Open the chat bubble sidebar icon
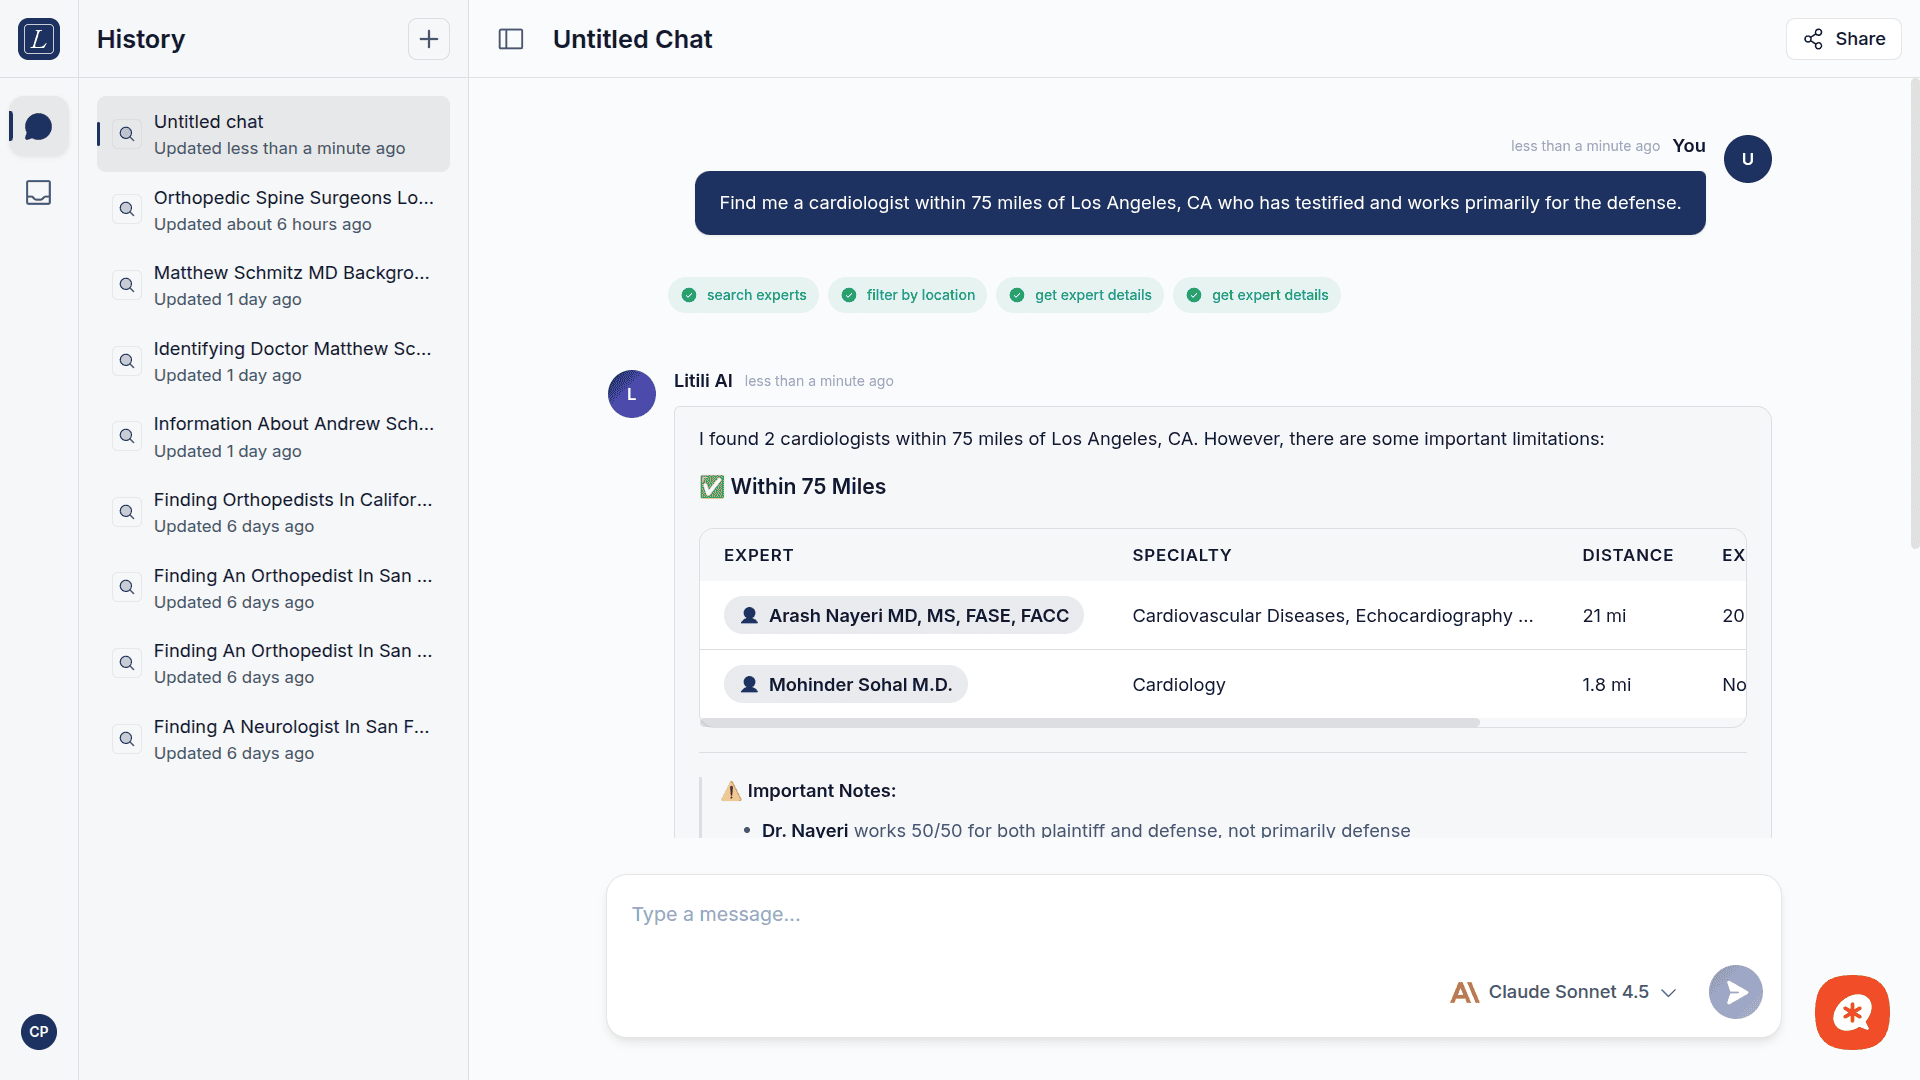 39,127
